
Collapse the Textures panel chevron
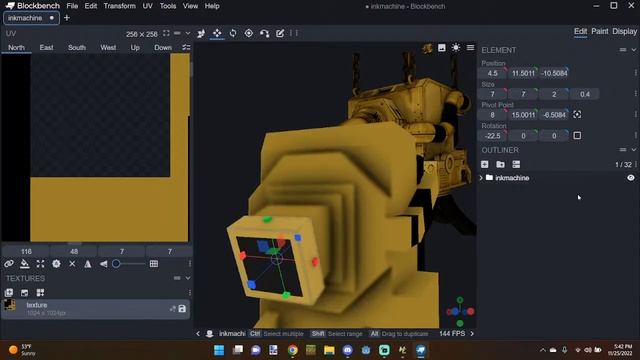pyautogui.click(x=188, y=278)
